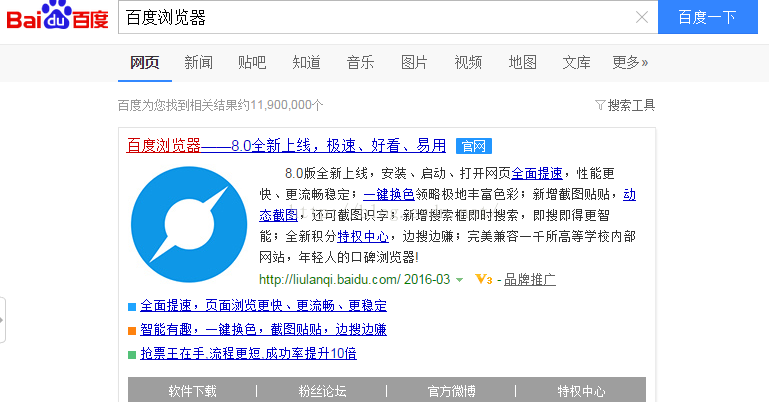Click the 官网 badge
The height and width of the screenshot is (402, 769).
click(x=474, y=146)
